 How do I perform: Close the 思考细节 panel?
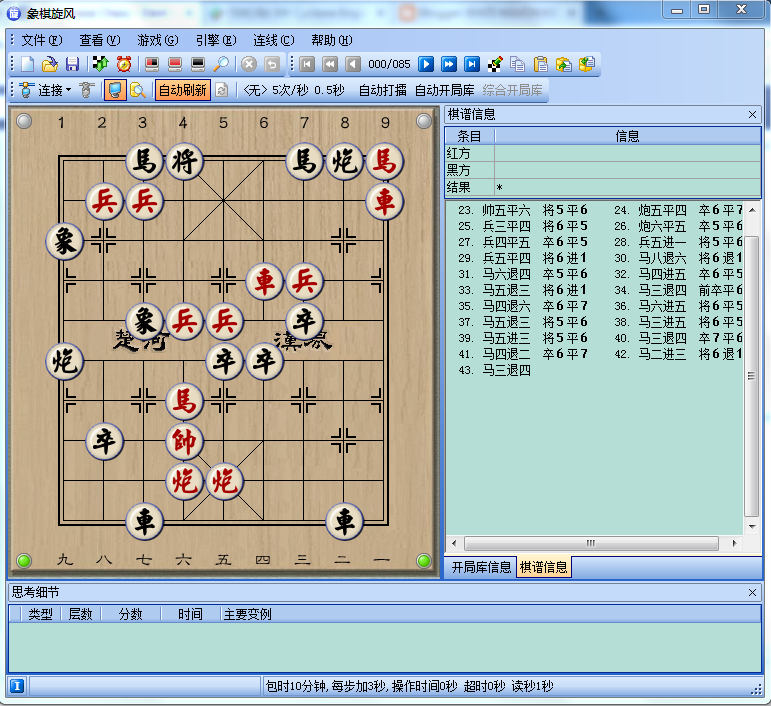752,593
